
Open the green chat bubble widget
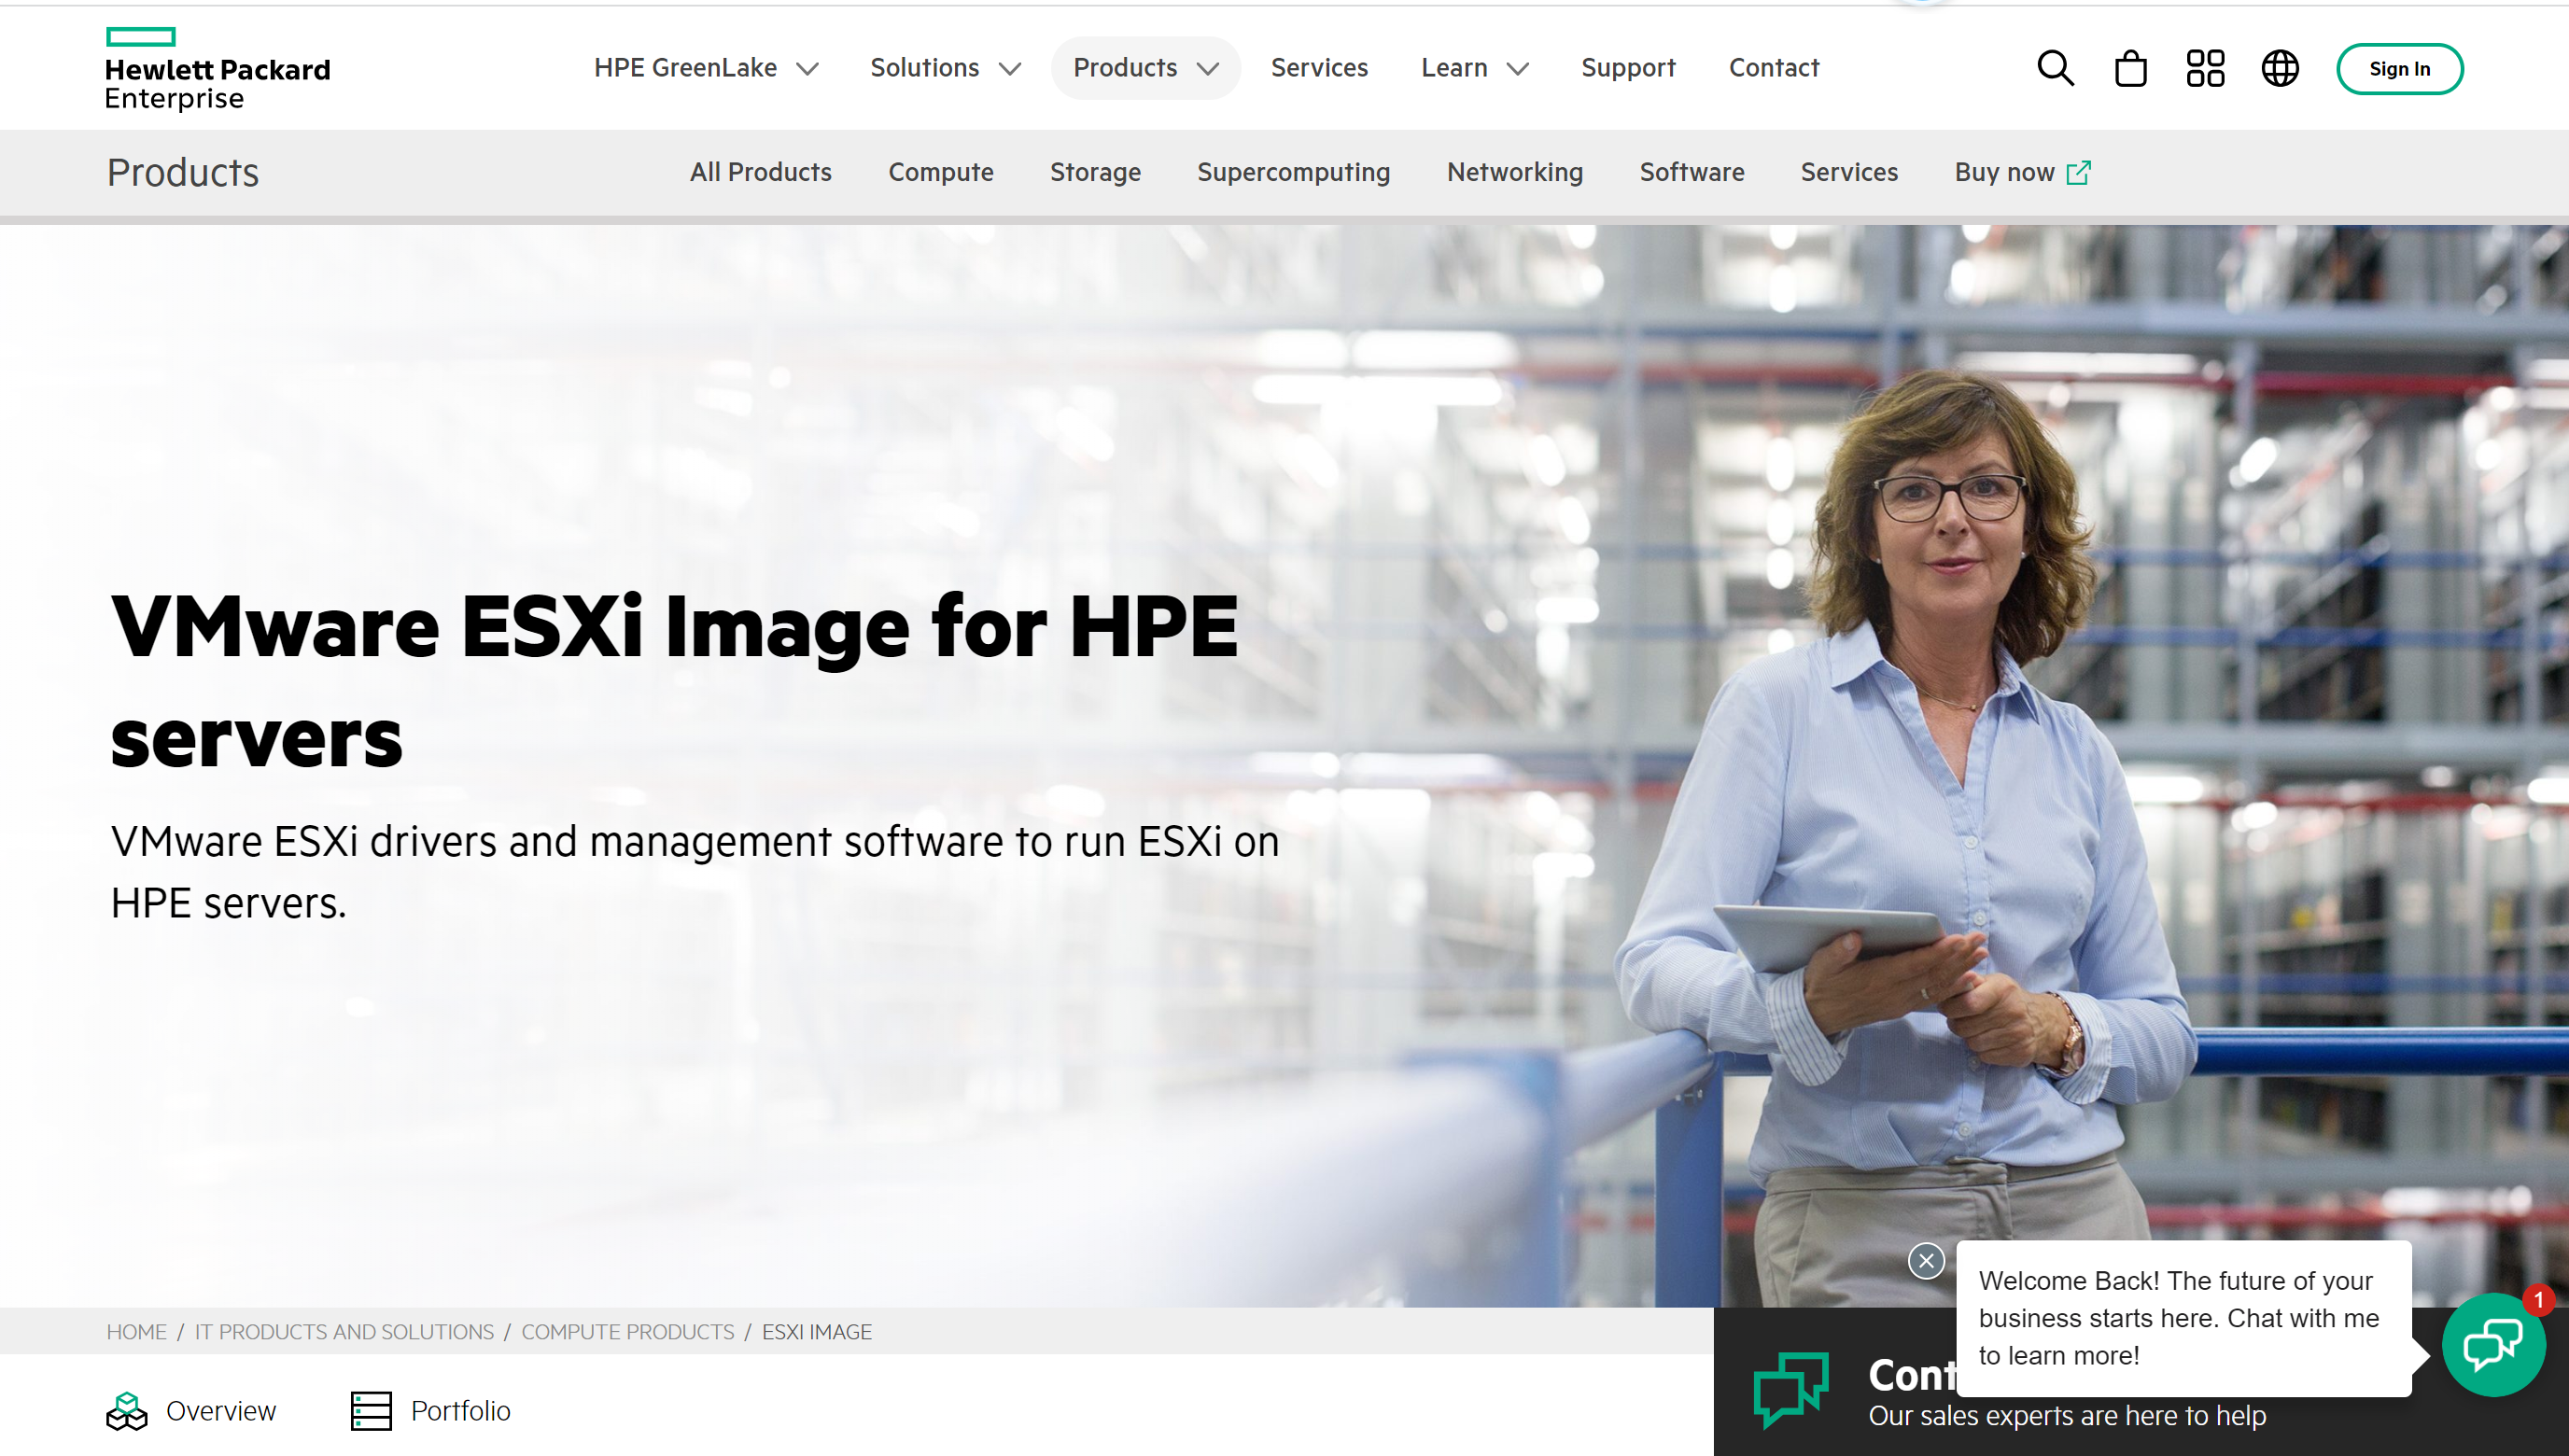[2493, 1344]
